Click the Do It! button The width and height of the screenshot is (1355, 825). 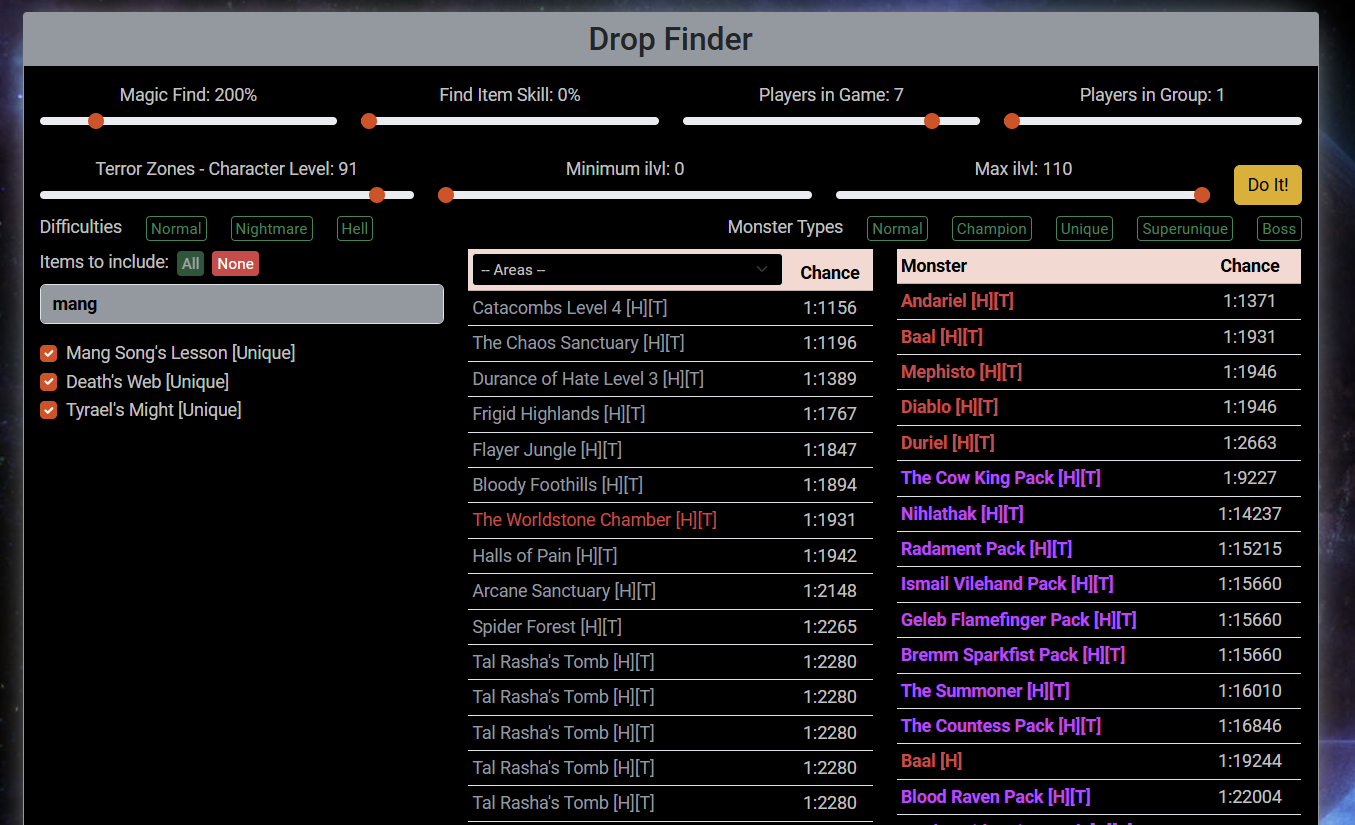coord(1267,185)
